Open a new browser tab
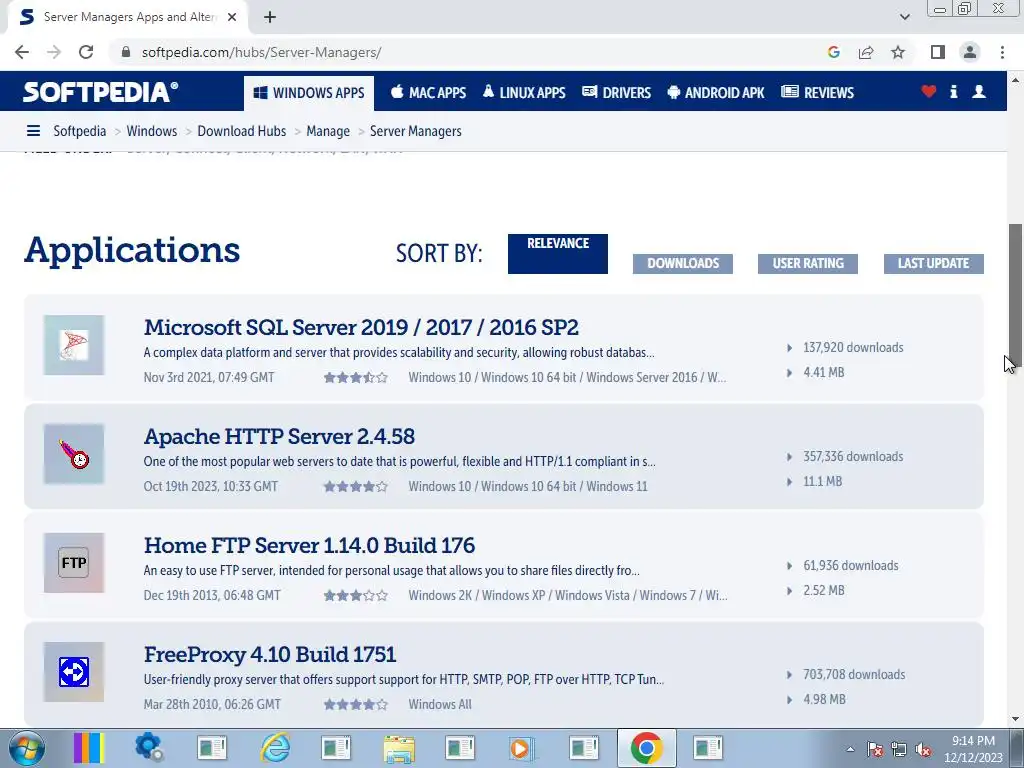 [270, 17]
